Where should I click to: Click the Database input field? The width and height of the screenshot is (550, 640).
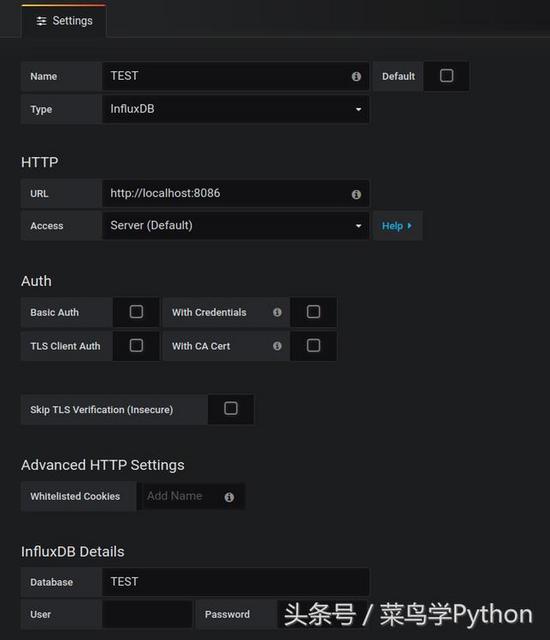pos(235,582)
